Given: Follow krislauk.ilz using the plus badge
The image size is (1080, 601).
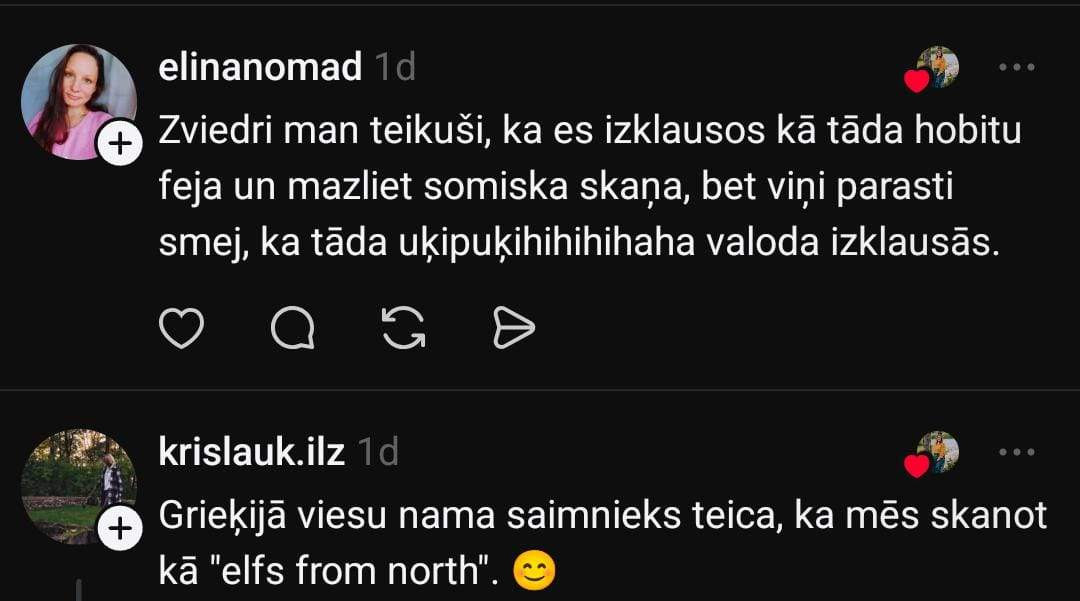Looking at the screenshot, I should 119,530.
